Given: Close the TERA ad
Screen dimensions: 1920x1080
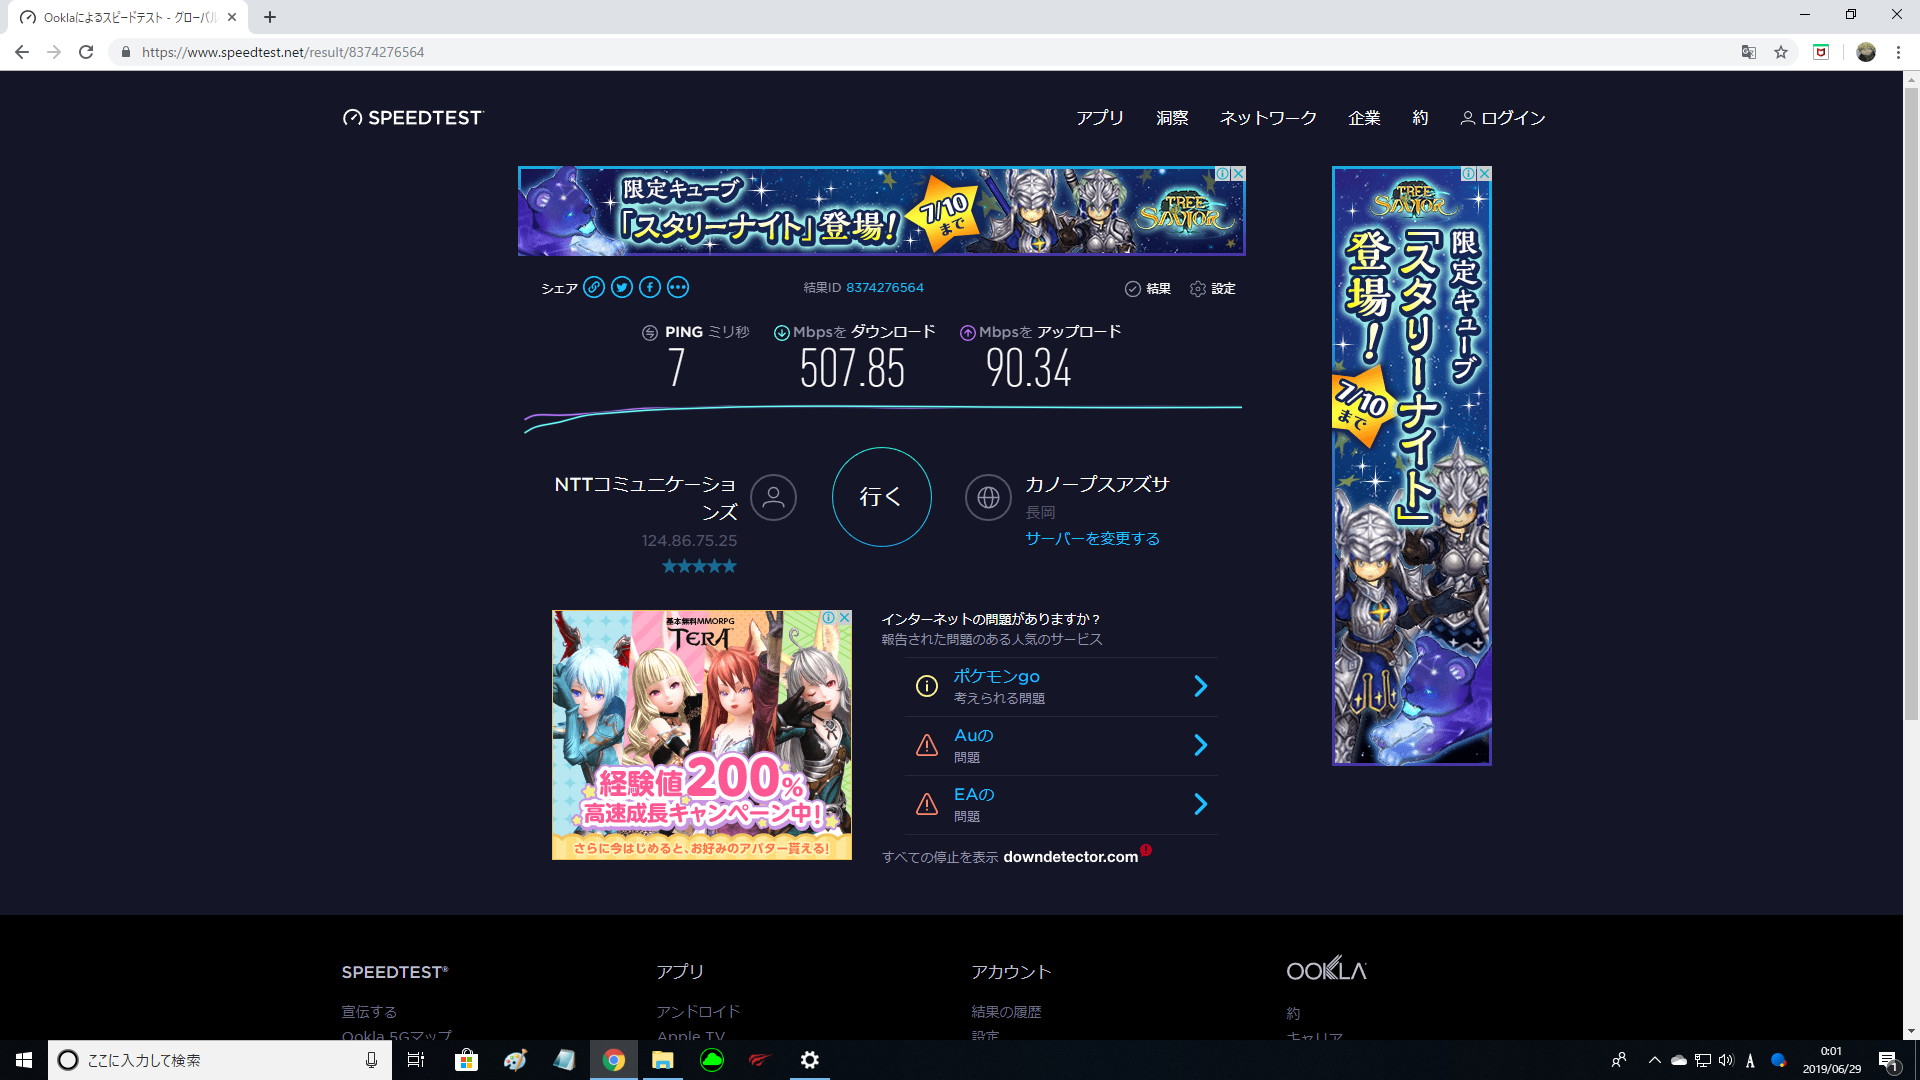Looking at the screenshot, I should point(844,617).
